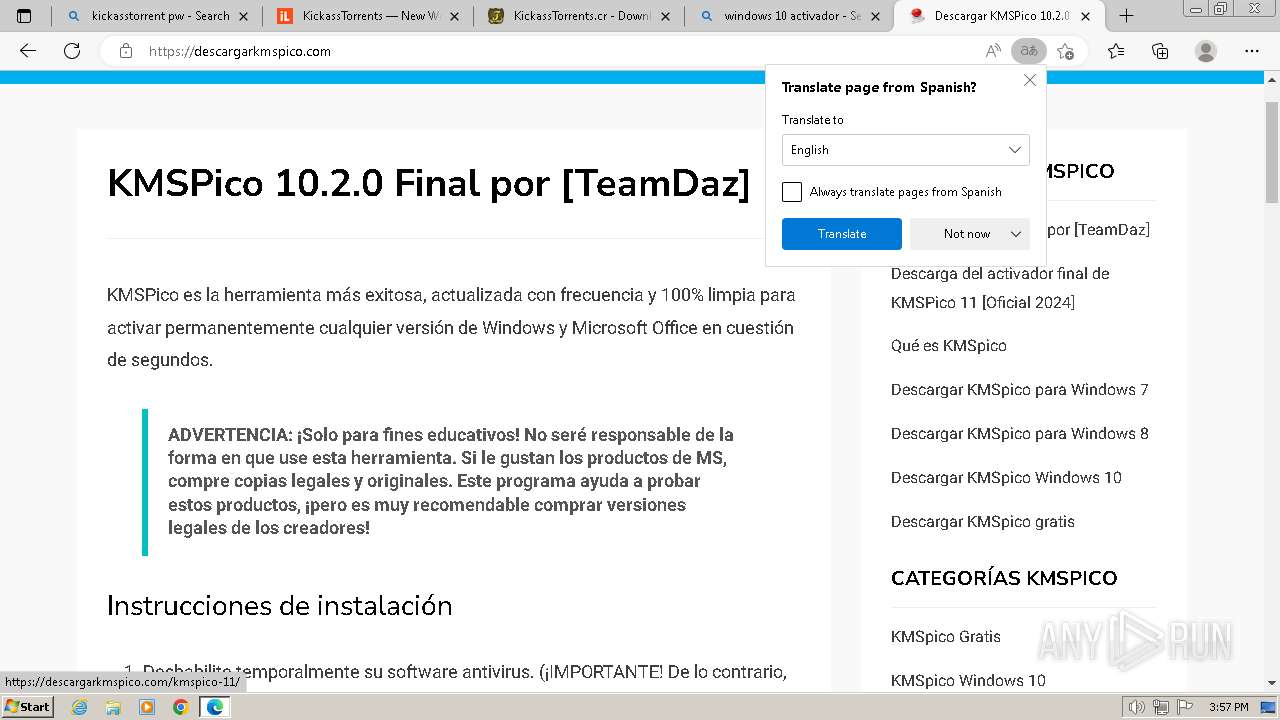Select the Descargar KMSPico 10.2.0 tab

point(1001,16)
